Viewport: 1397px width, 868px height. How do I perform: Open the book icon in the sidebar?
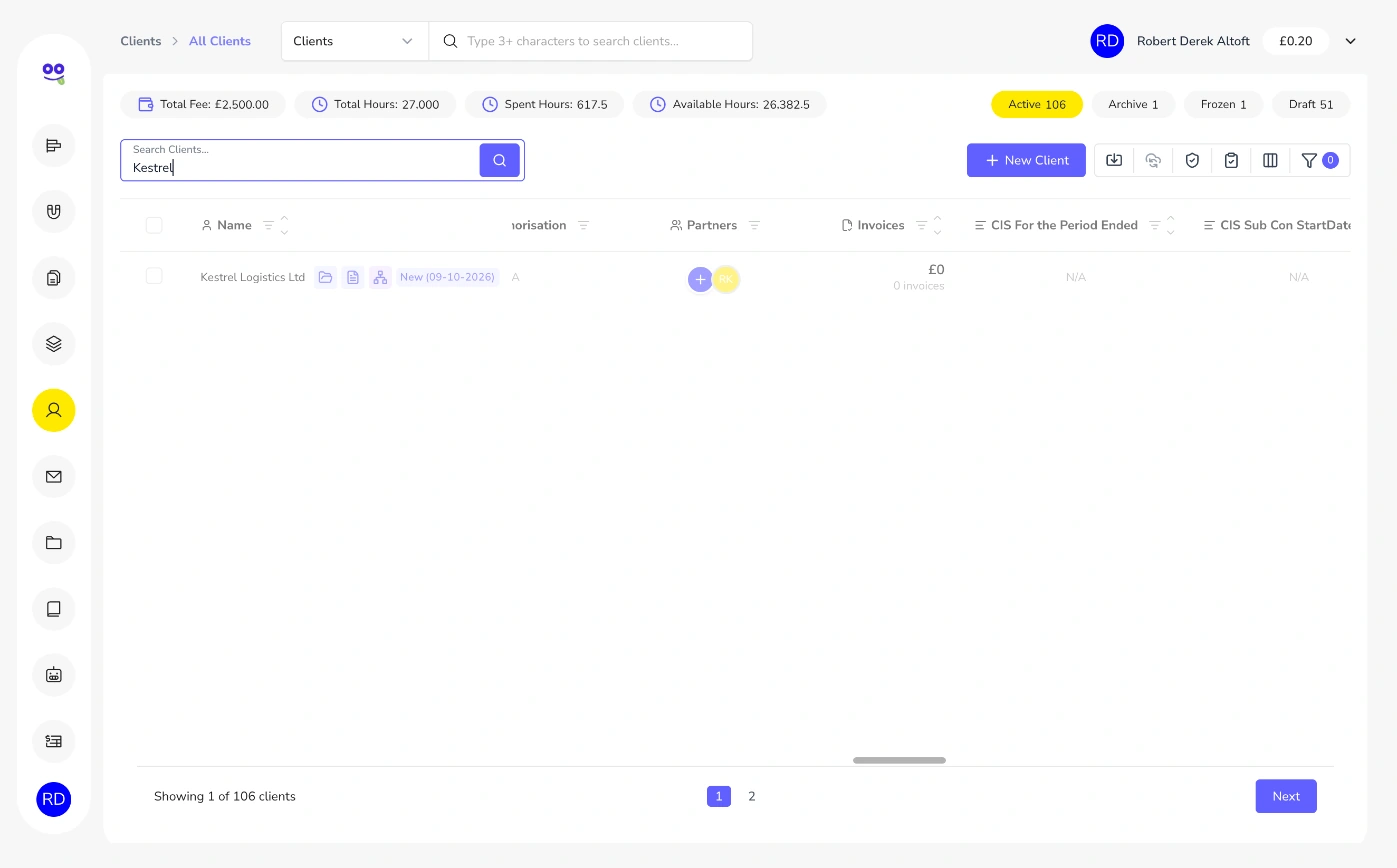click(54, 608)
